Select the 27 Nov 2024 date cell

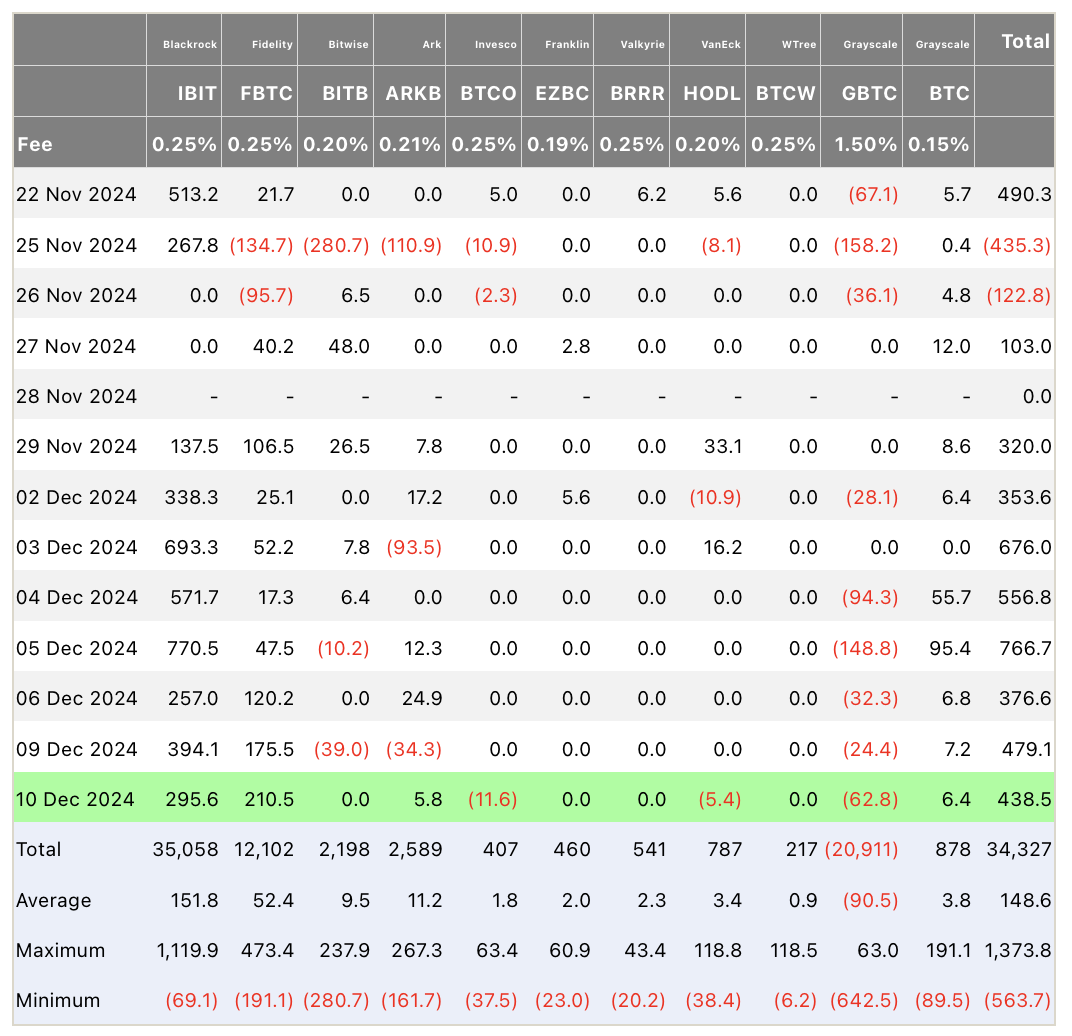(x=76, y=346)
